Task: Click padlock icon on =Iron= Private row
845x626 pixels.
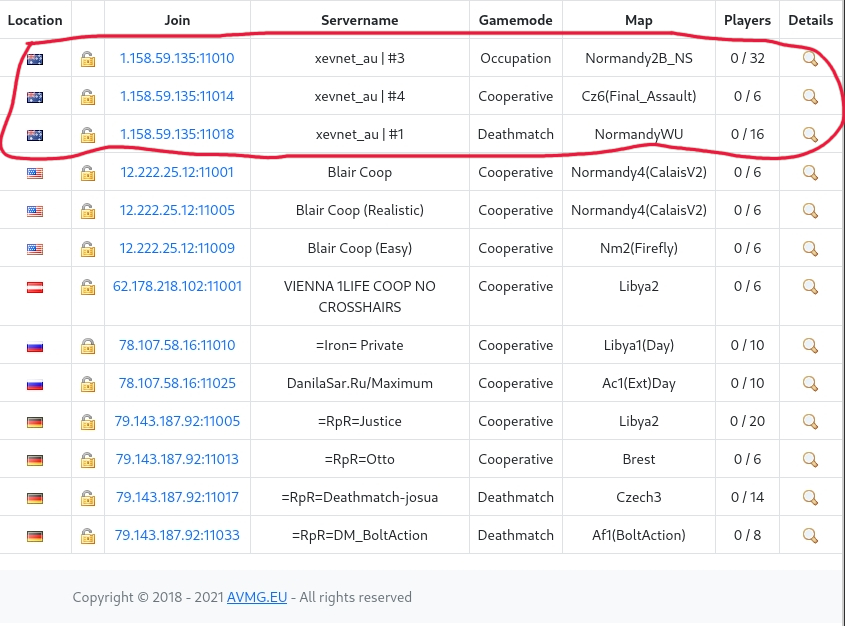Action: [x=88, y=346]
